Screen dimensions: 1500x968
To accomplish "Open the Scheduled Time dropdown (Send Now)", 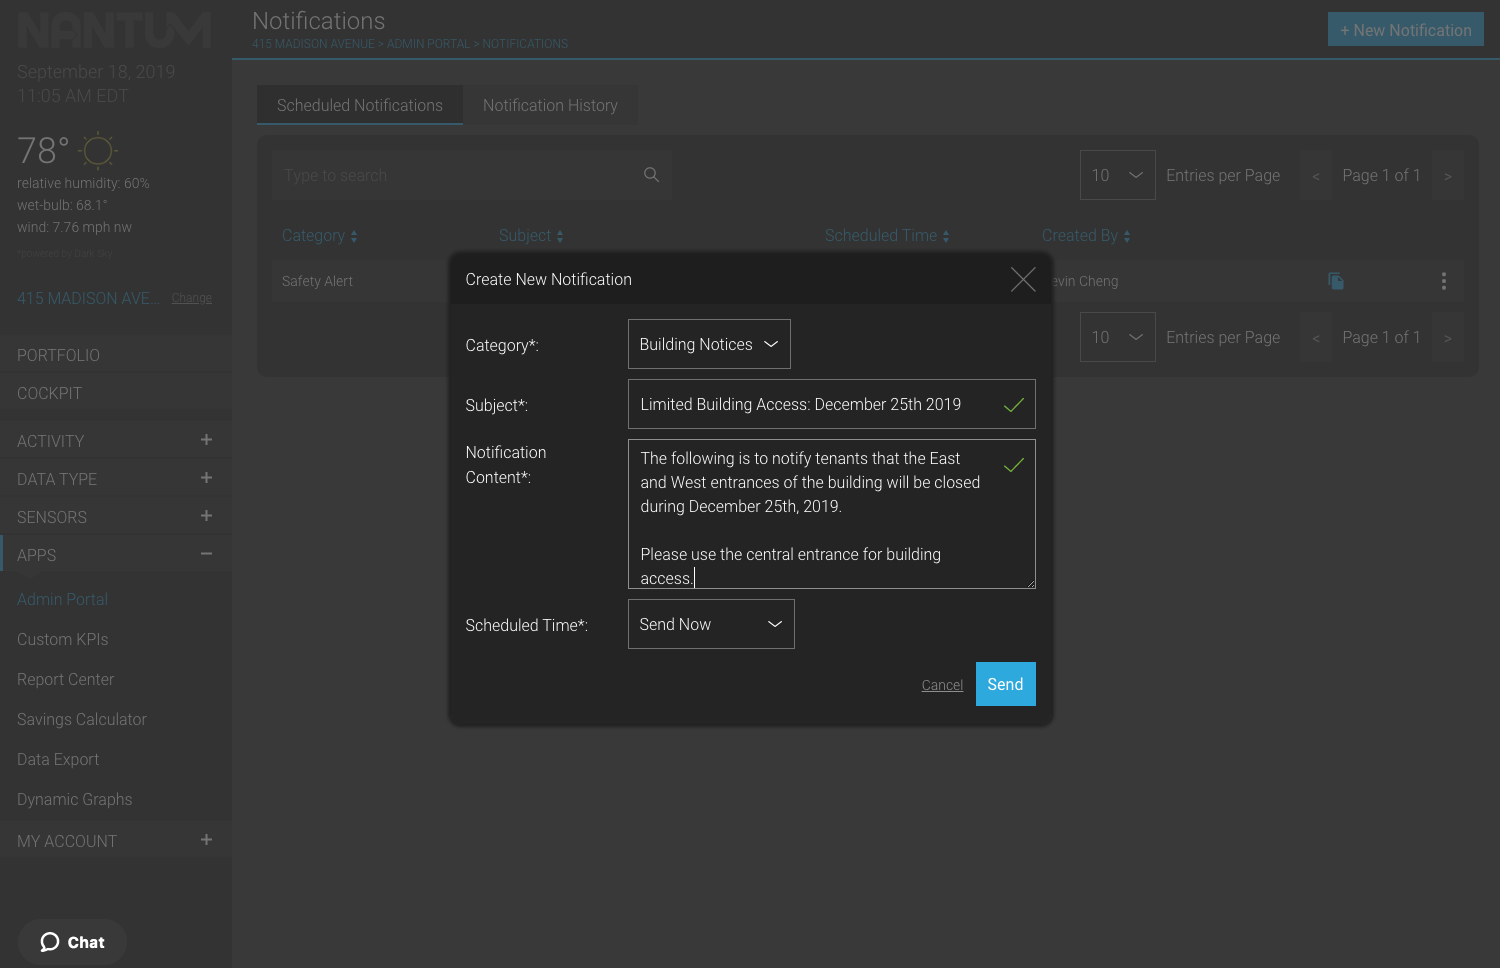I will 711,624.
